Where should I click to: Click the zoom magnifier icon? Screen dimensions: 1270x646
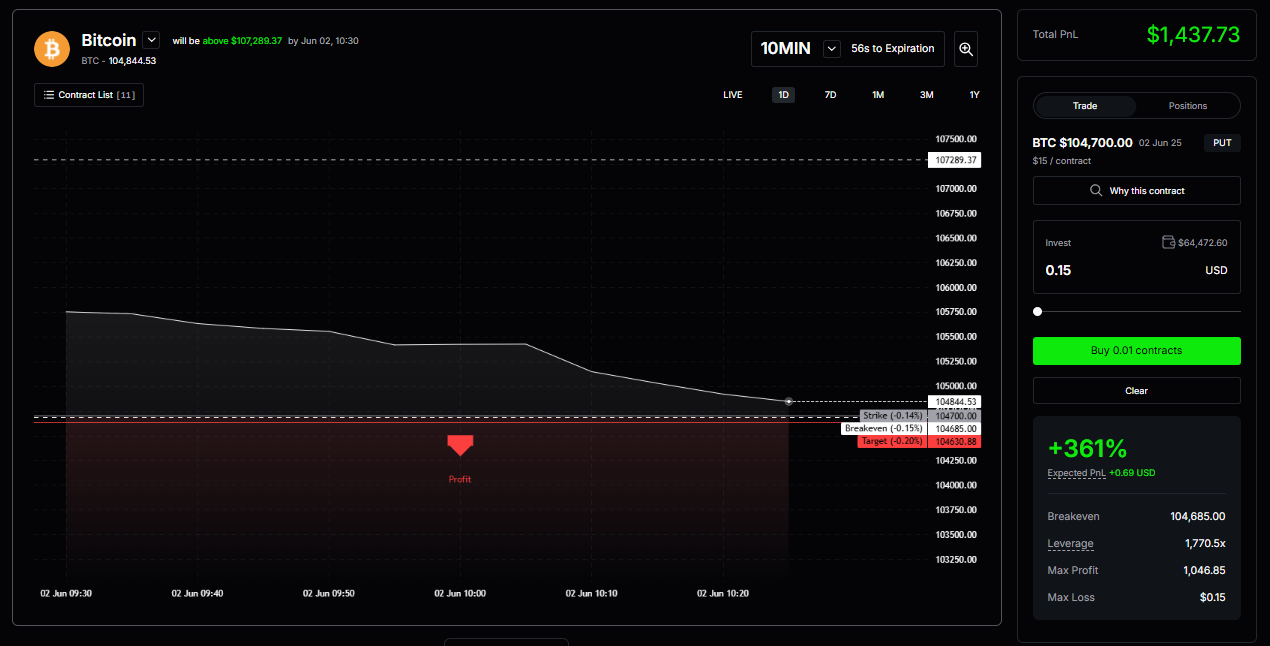click(966, 49)
